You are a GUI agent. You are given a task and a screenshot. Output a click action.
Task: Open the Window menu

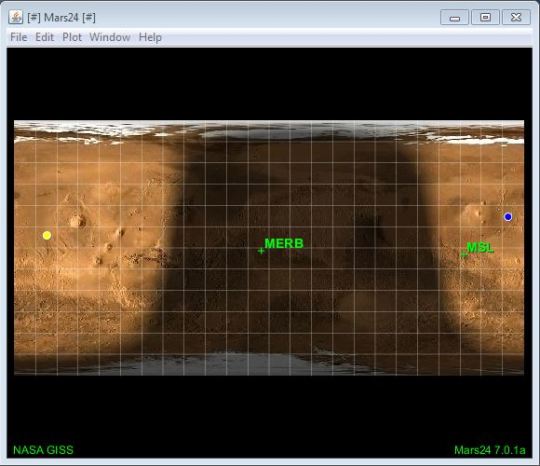point(110,37)
